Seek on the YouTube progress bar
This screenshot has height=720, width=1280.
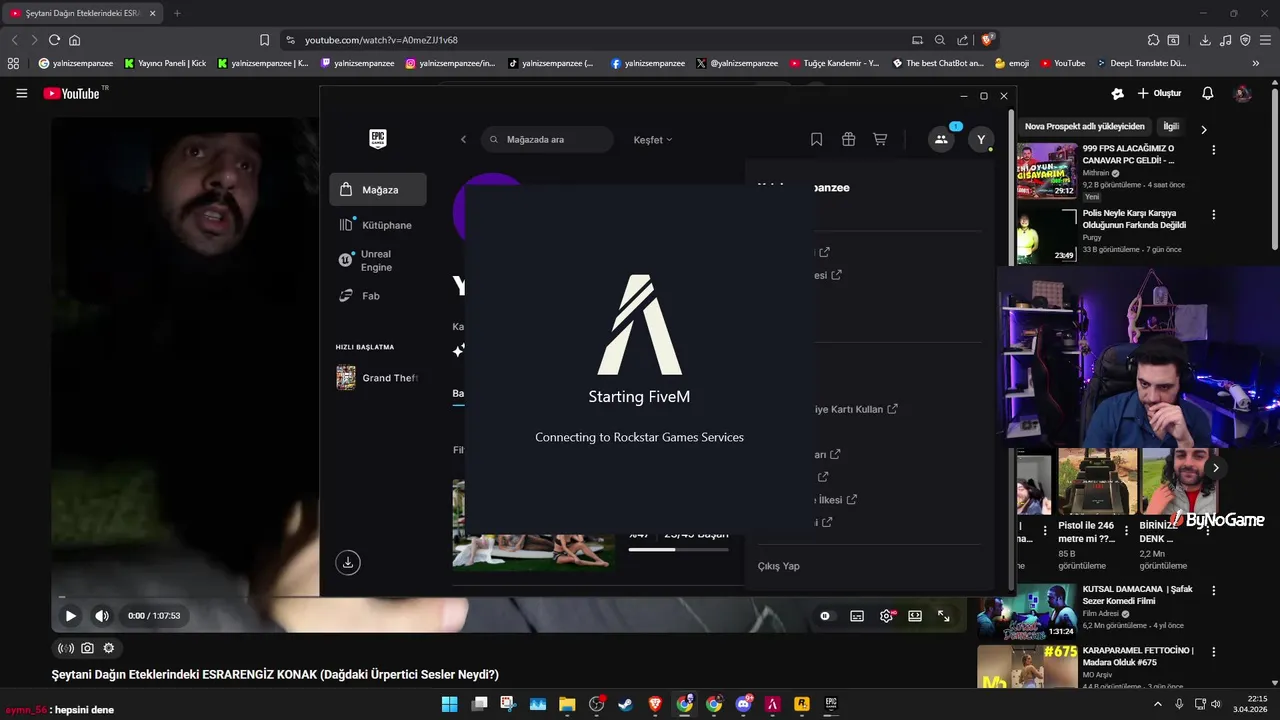click(509, 598)
